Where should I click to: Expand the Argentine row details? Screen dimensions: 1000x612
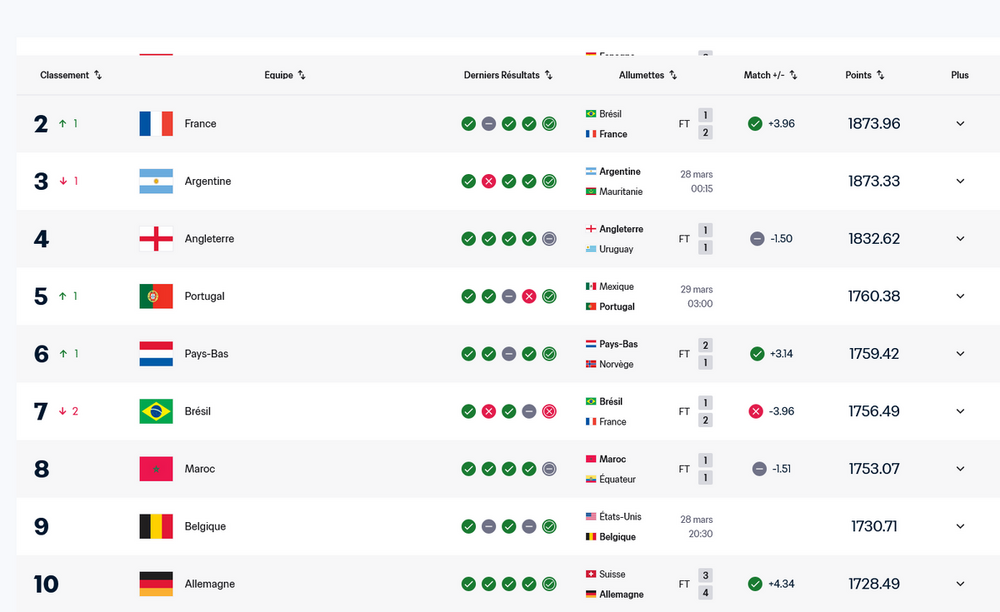coord(960,181)
